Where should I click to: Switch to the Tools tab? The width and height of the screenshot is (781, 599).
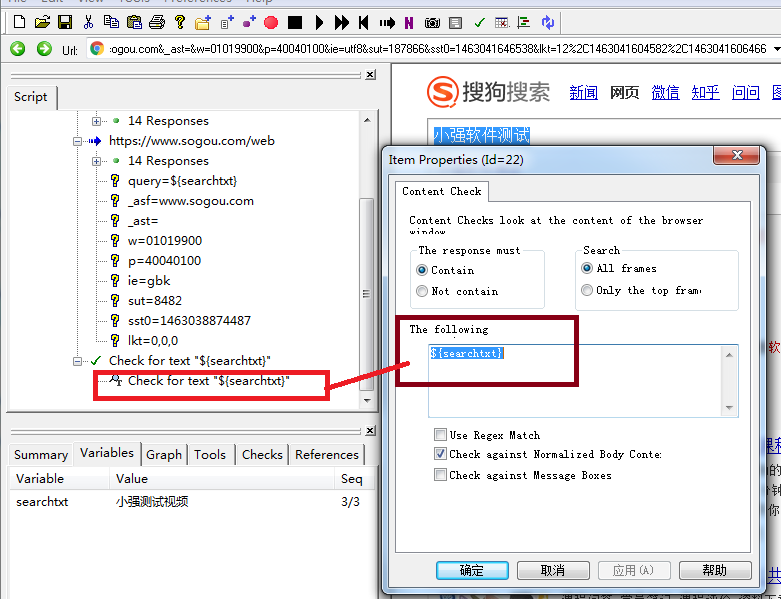pyautogui.click(x=210, y=455)
